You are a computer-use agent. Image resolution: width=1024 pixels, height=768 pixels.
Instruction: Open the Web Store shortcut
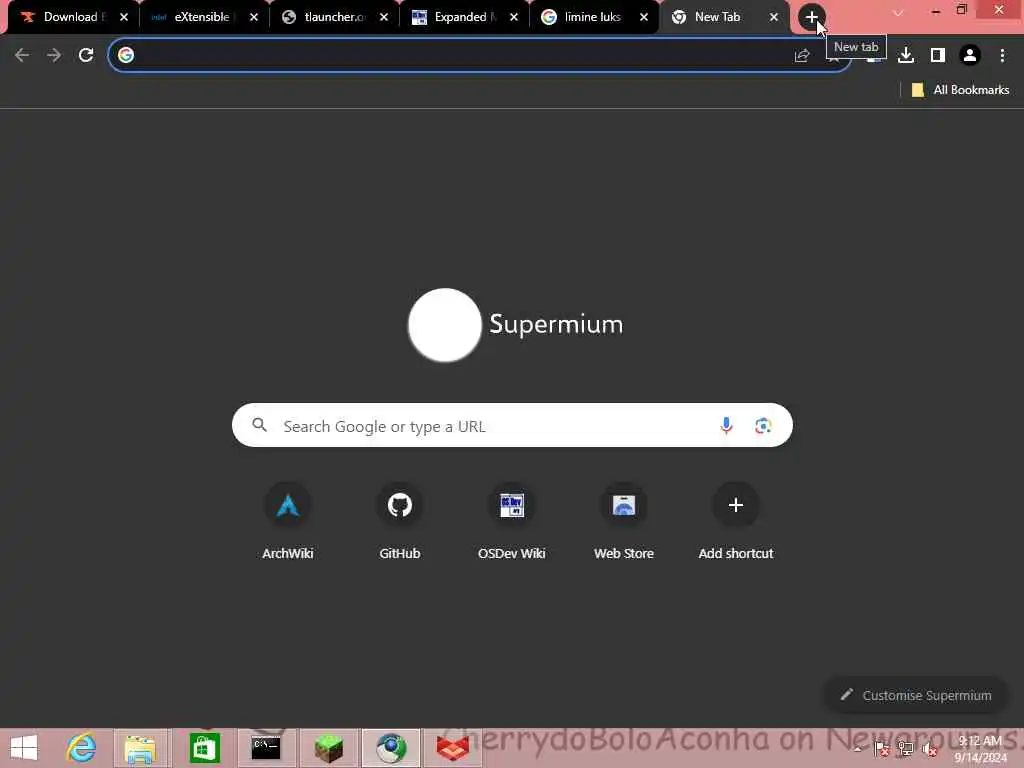click(x=624, y=522)
